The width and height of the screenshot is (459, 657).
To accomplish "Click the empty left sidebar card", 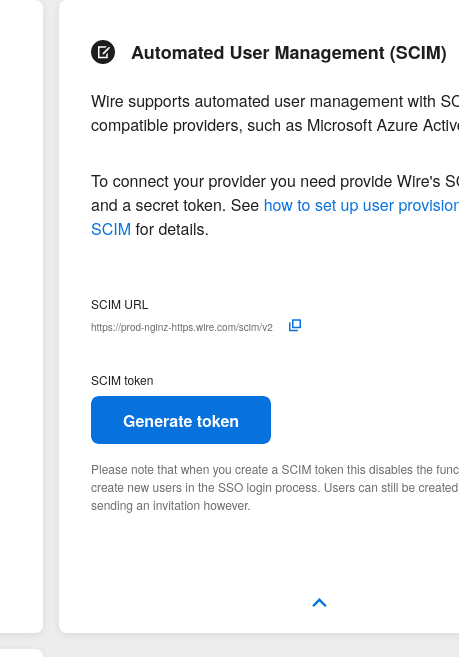I will pyautogui.click(x=21, y=316).
